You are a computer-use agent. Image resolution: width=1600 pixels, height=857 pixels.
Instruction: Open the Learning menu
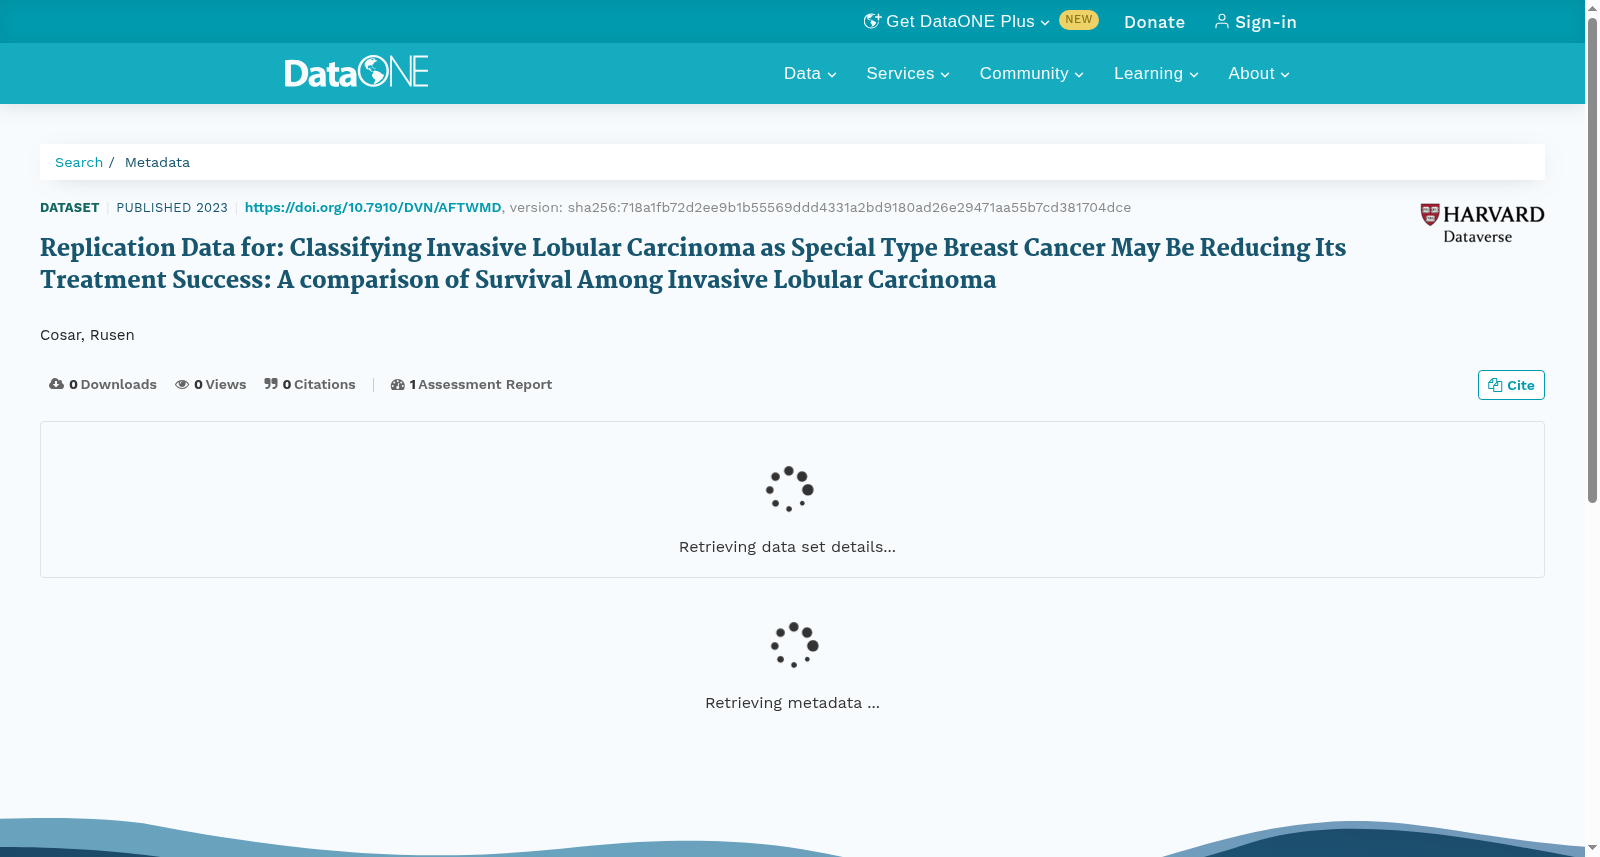pyautogui.click(x=1156, y=73)
